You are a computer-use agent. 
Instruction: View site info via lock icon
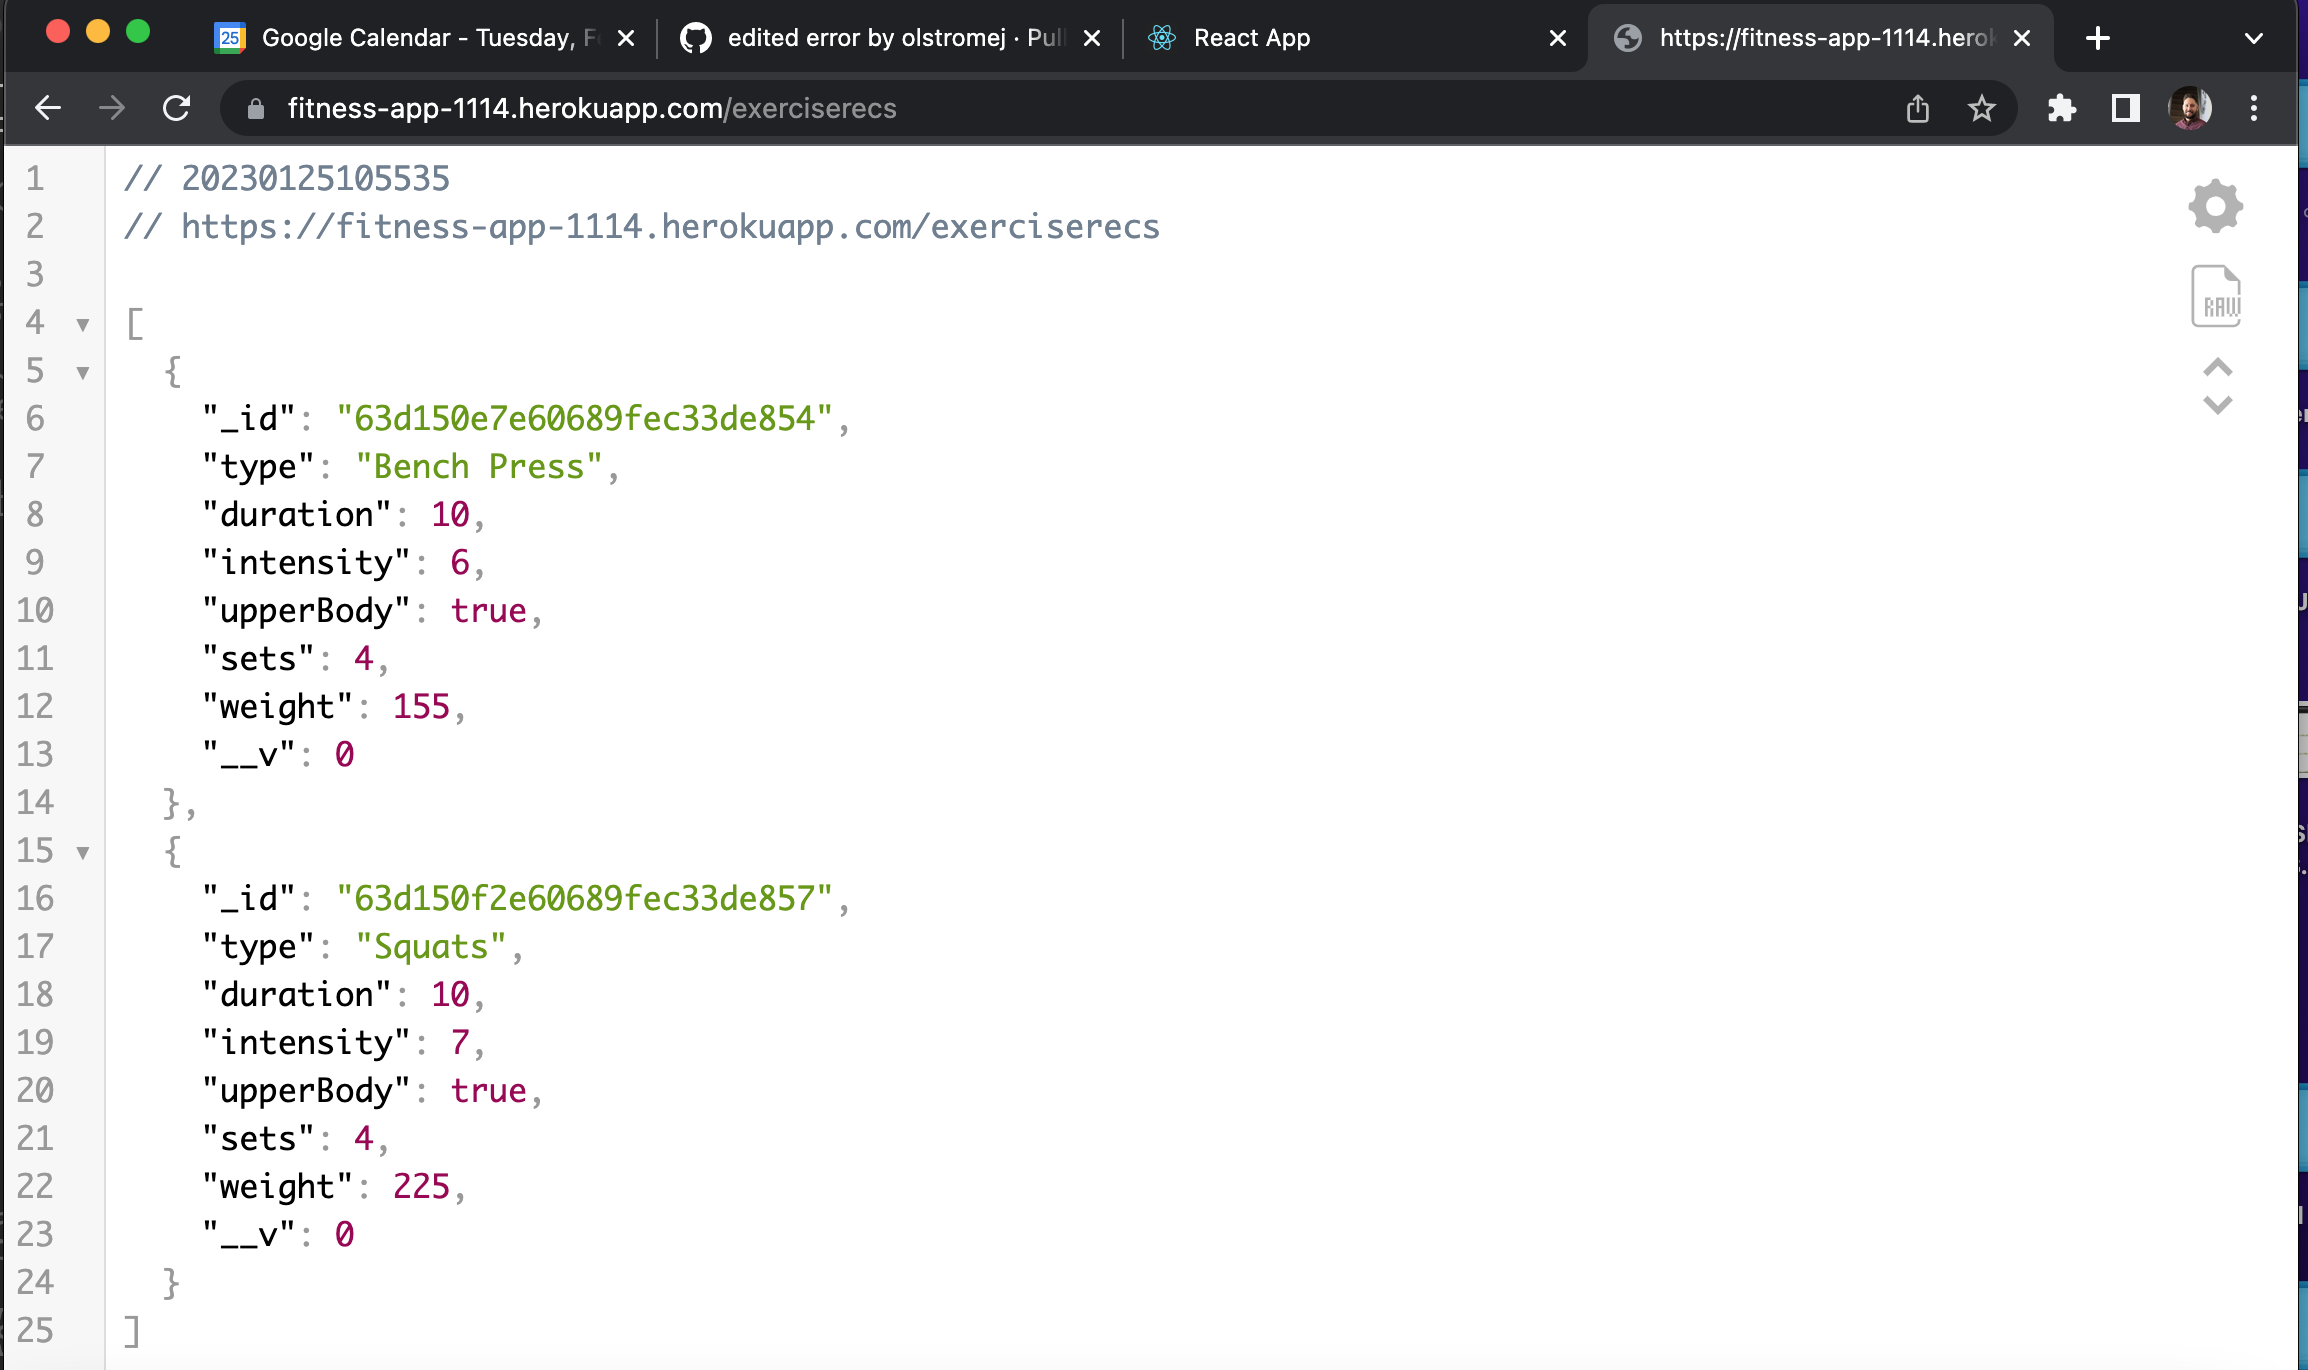(256, 108)
